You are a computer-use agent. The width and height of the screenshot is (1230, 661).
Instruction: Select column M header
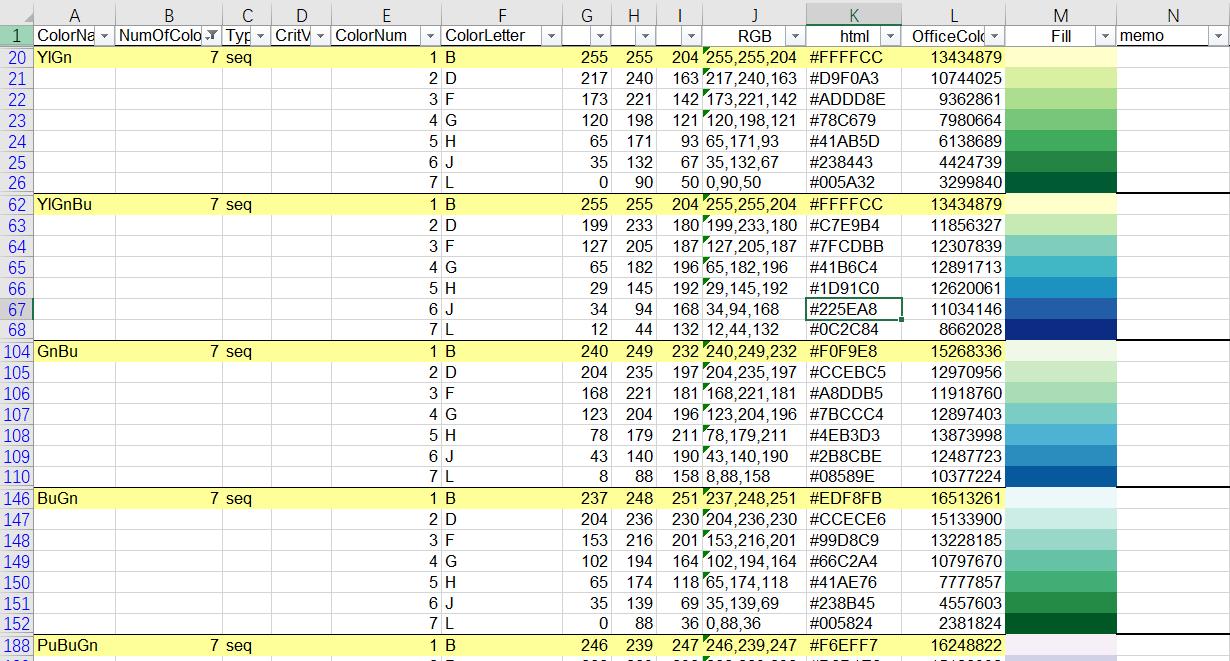(1061, 15)
